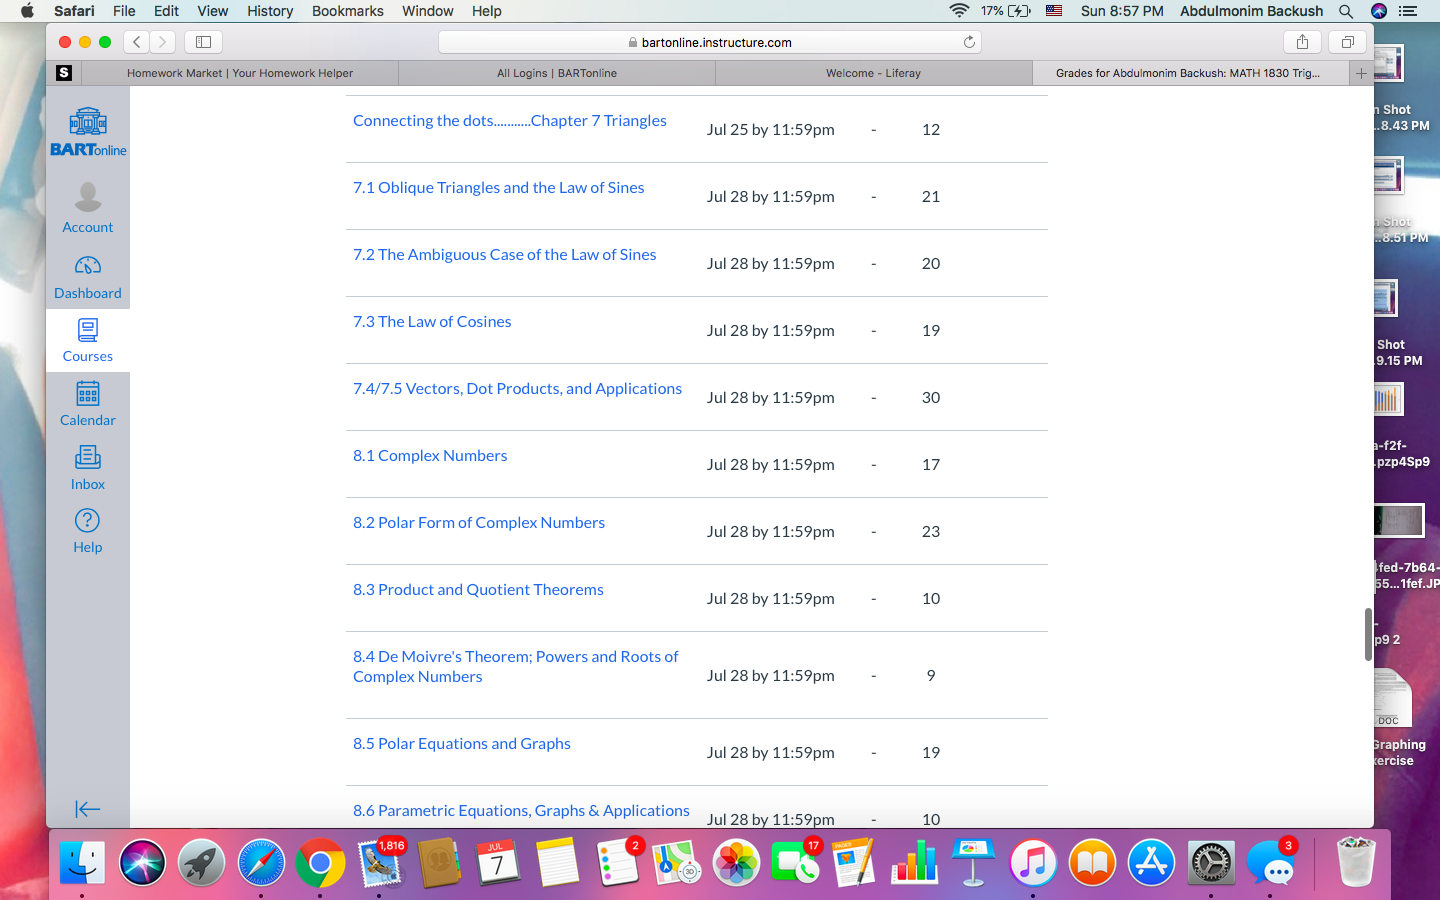Viewport: 1440px width, 900px height.
Task: Click Safari Share button
Action: [x=1302, y=42]
